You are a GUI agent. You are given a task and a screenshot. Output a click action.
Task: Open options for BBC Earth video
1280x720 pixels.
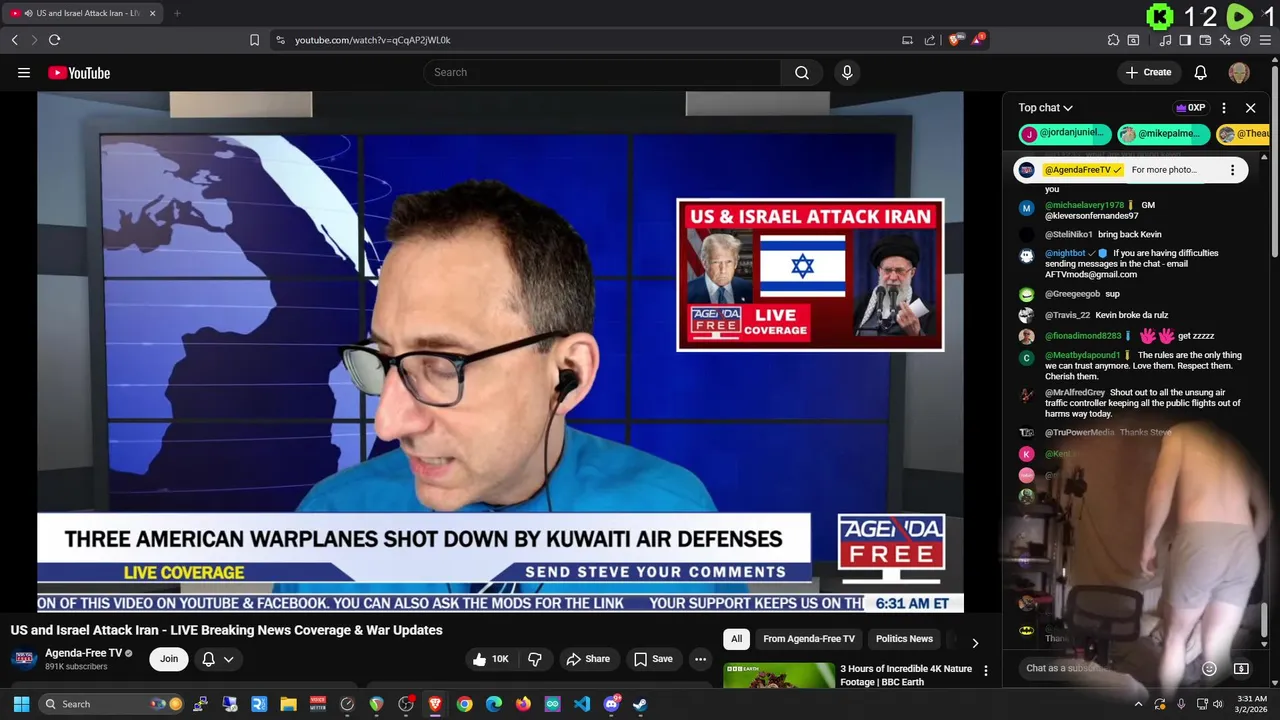tap(985, 671)
